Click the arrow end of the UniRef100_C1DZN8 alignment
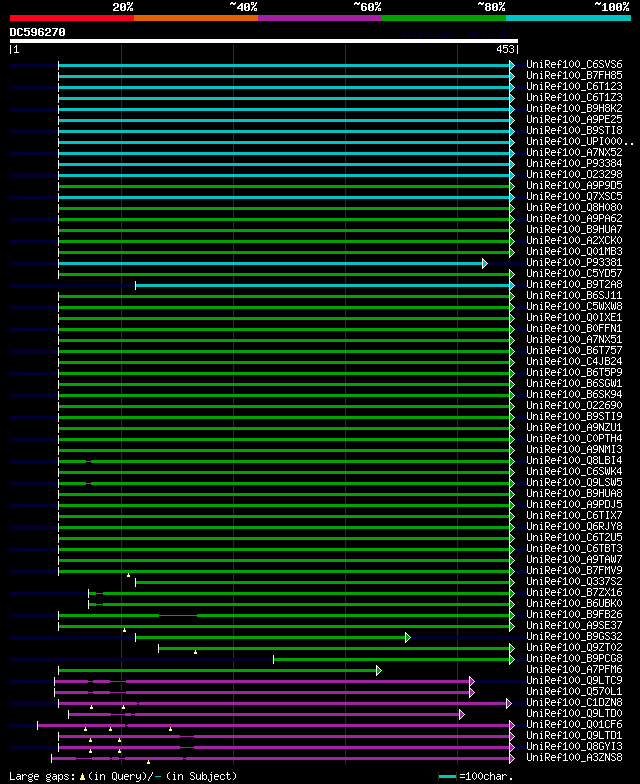 pyautogui.click(x=508, y=704)
